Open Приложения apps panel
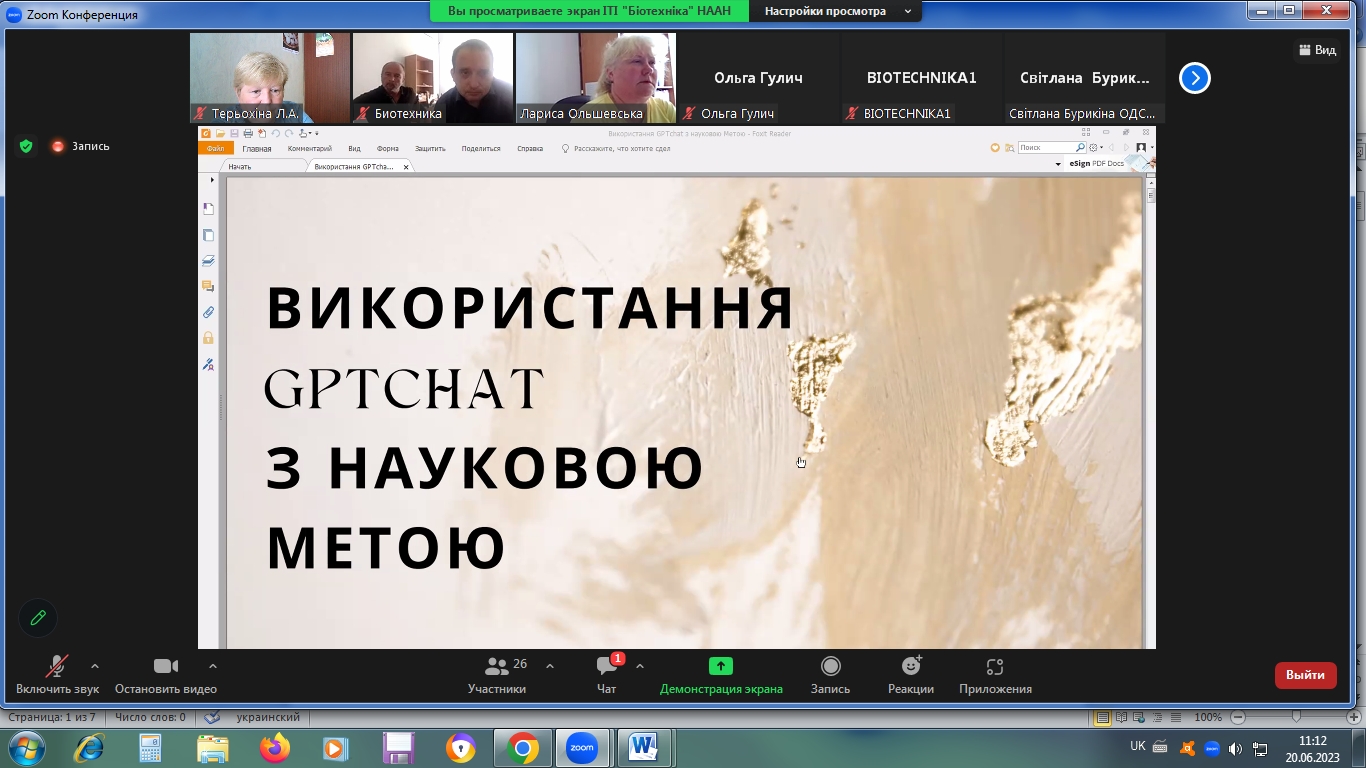This screenshot has height=768, width=1366. tap(995, 675)
